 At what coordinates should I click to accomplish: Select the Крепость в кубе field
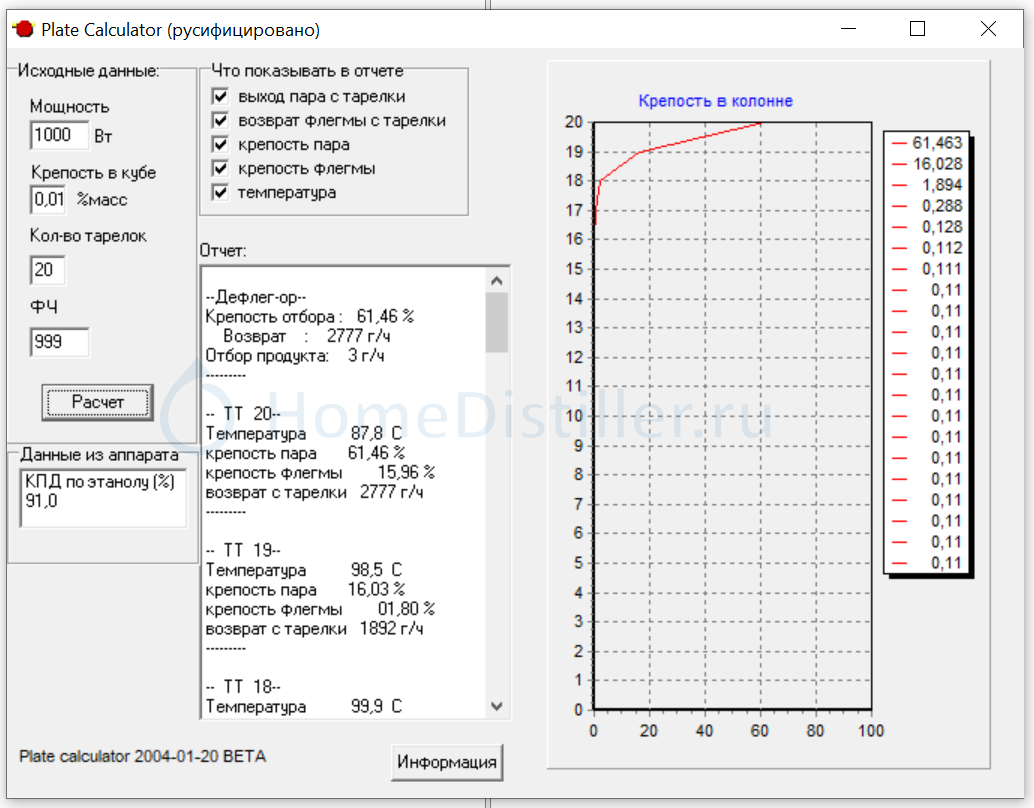click(x=49, y=200)
